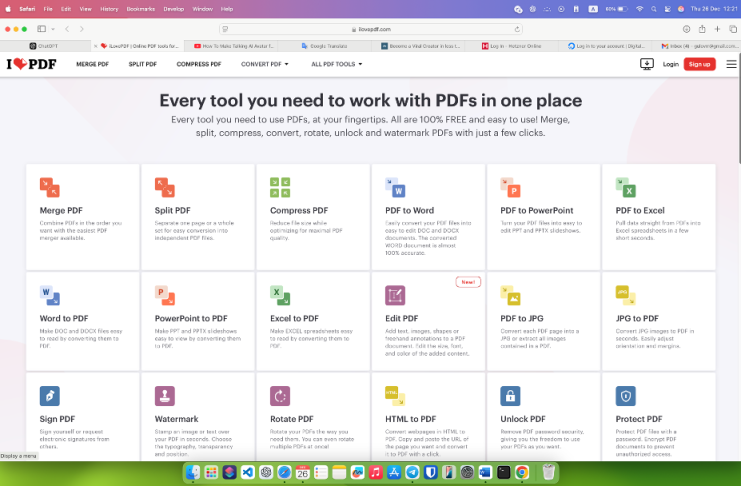Click the Merge PDF tool icon
This screenshot has width=741, height=486.
pyautogui.click(x=50, y=187)
